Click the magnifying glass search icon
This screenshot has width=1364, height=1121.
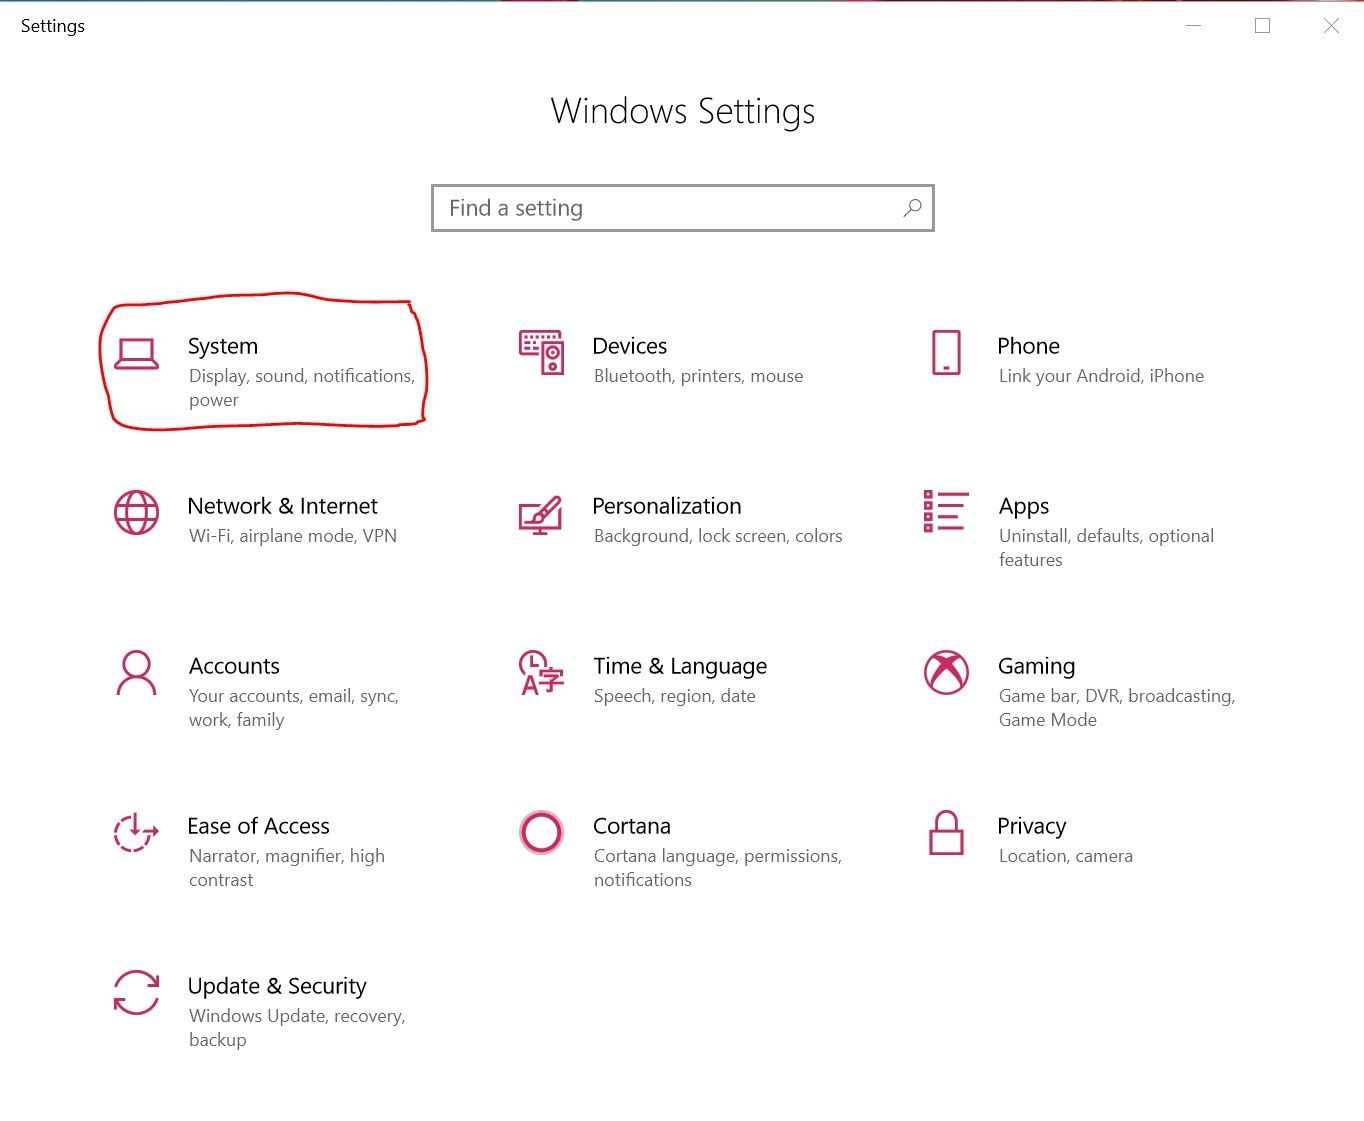[x=912, y=208]
